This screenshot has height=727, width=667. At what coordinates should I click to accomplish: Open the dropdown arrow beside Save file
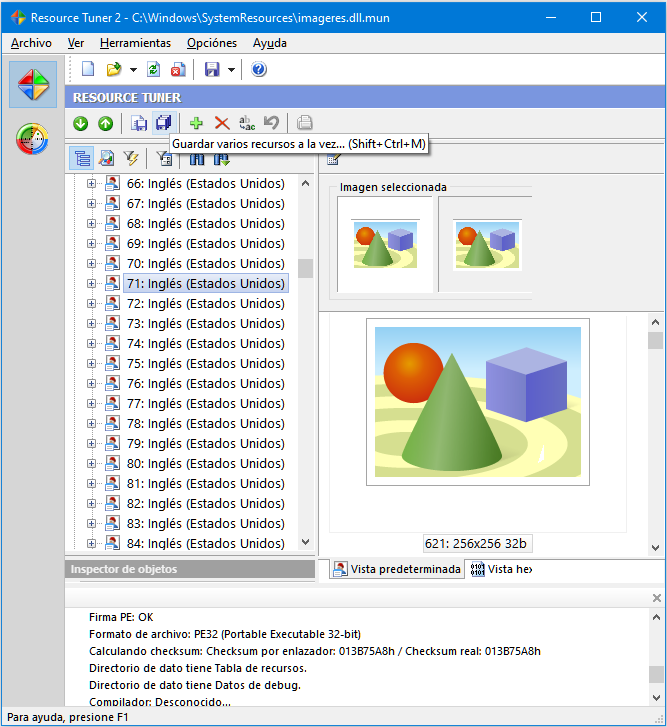(231, 70)
